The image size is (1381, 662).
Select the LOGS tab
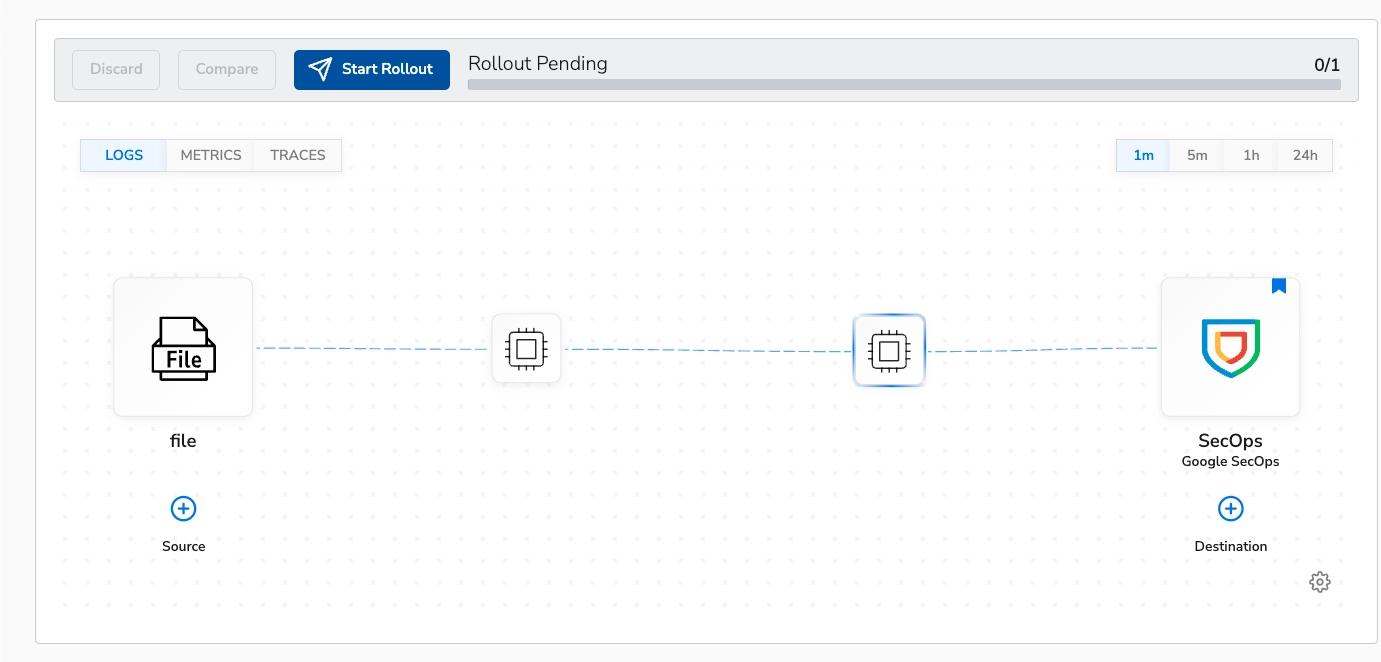click(x=122, y=155)
